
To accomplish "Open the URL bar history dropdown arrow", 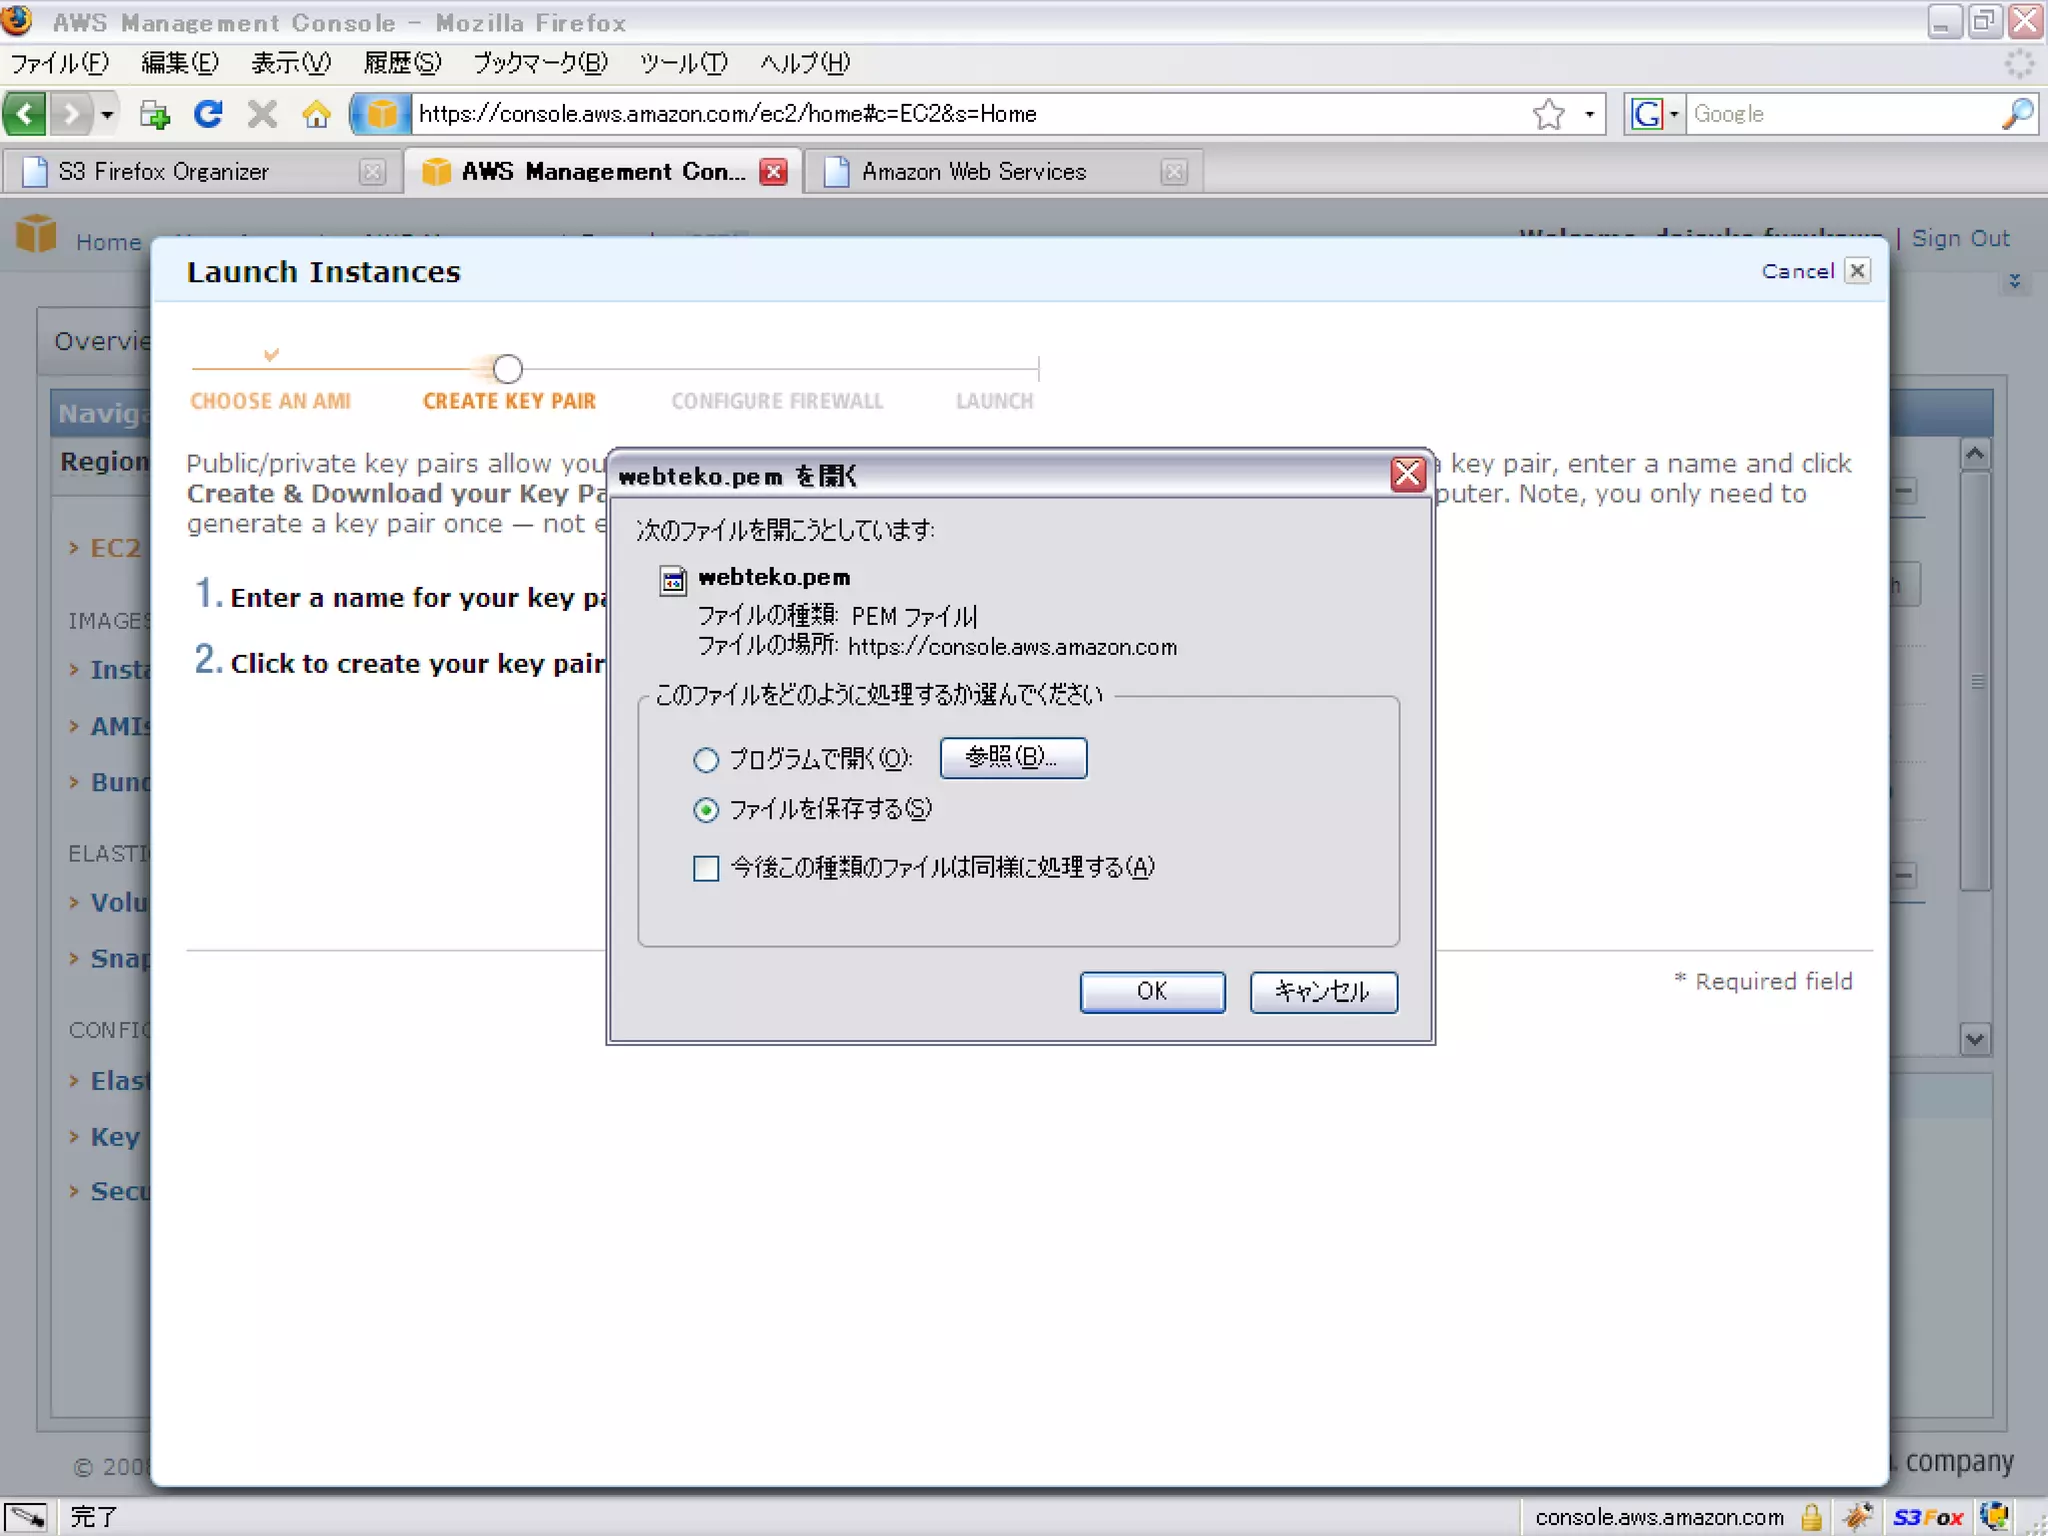I will 1590,114.
